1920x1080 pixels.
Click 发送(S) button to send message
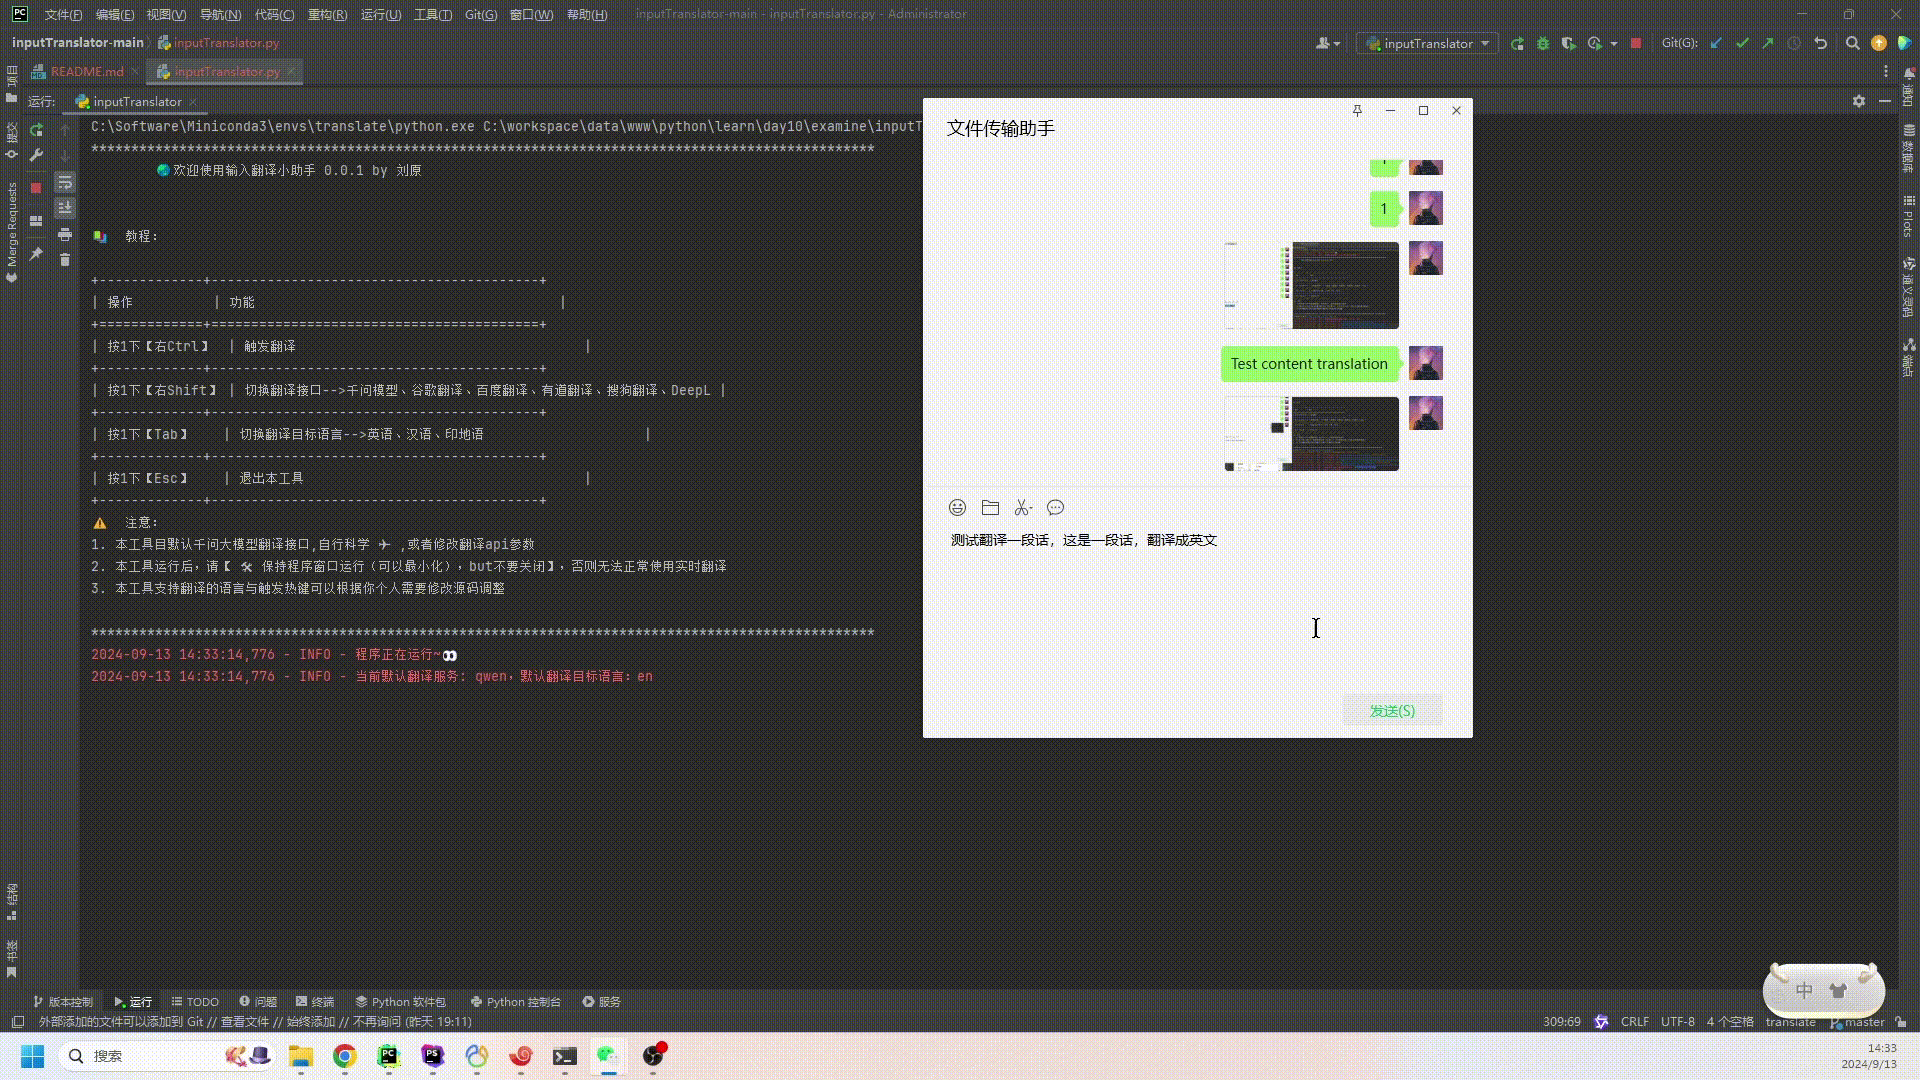pos(1393,709)
